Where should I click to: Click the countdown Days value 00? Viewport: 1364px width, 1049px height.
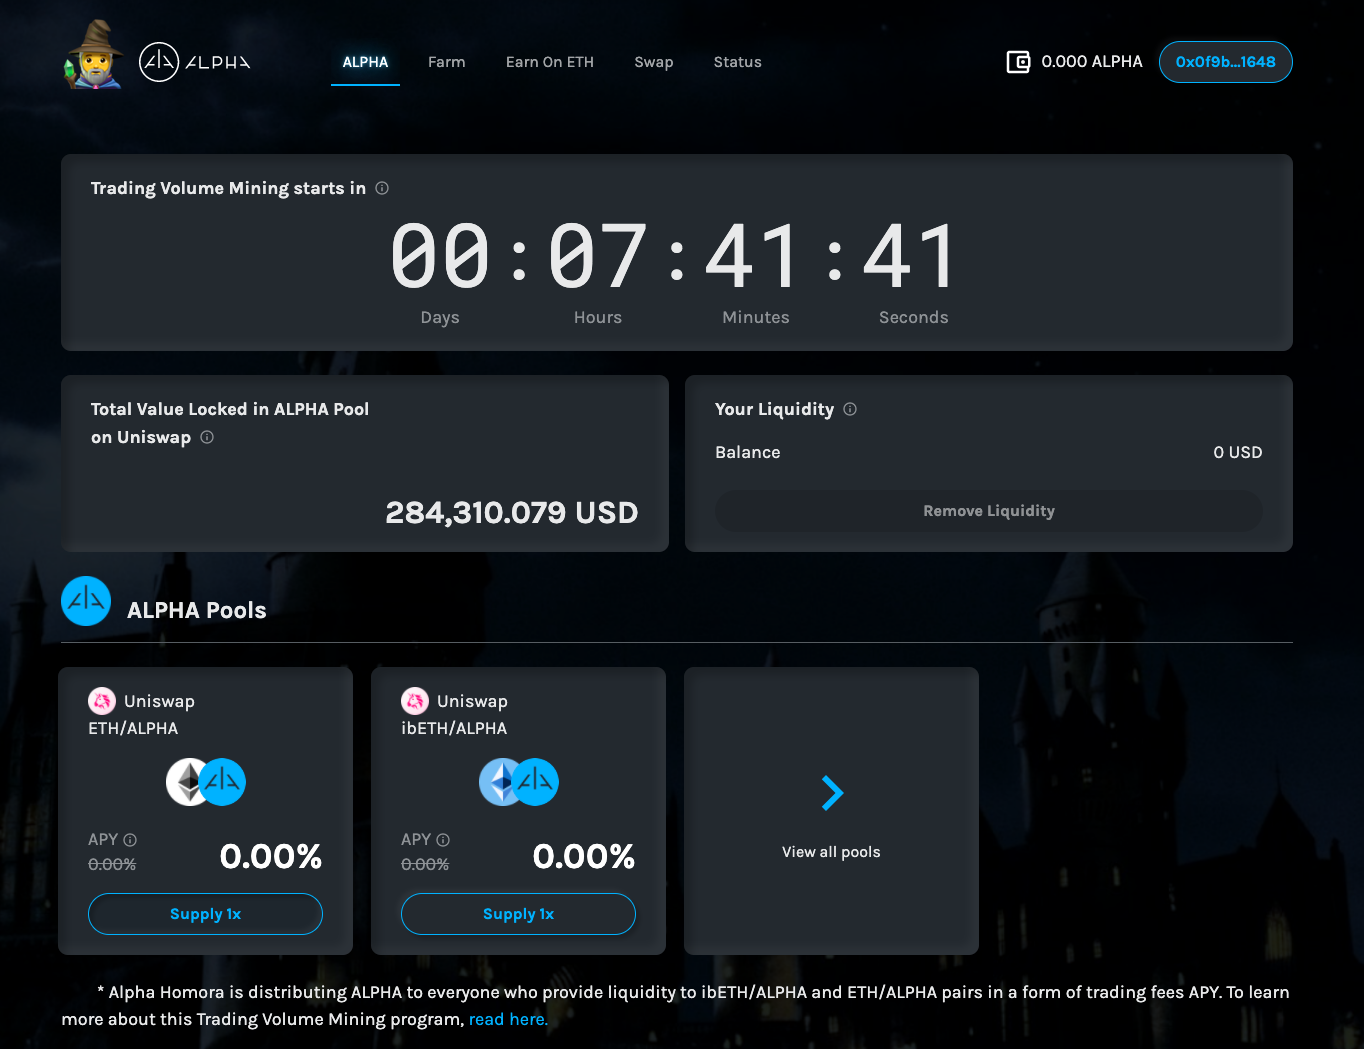[x=440, y=256]
